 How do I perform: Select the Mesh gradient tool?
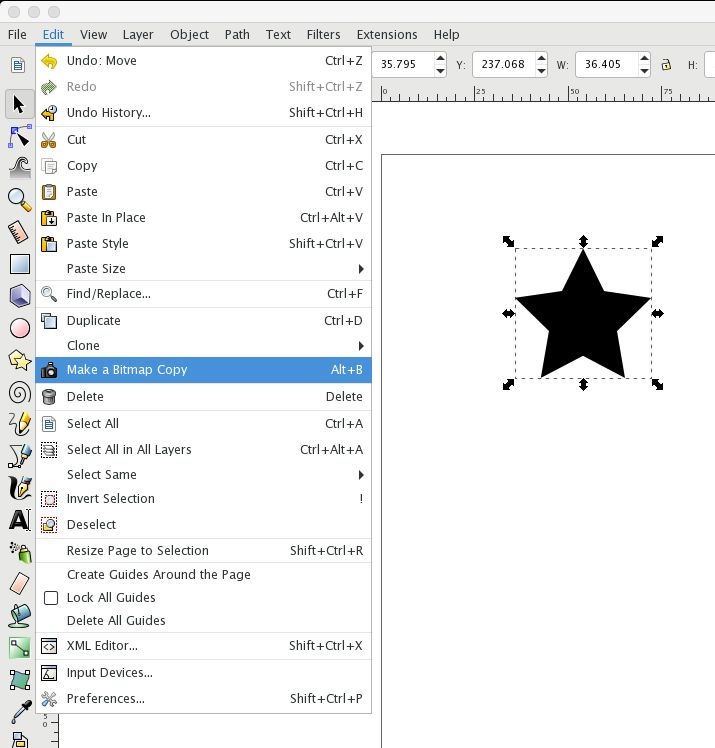pyautogui.click(x=19, y=679)
